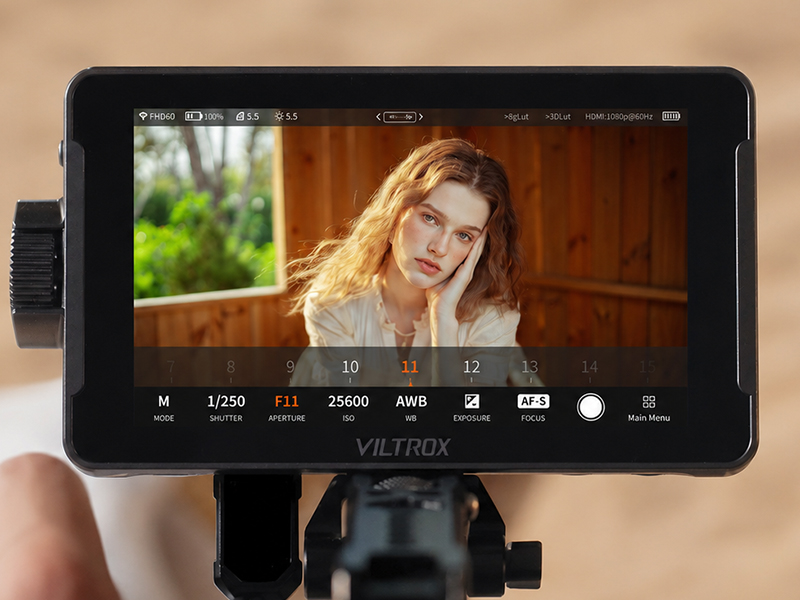Tap the round shutter record button
The image size is (800, 600).
[x=591, y=407]
